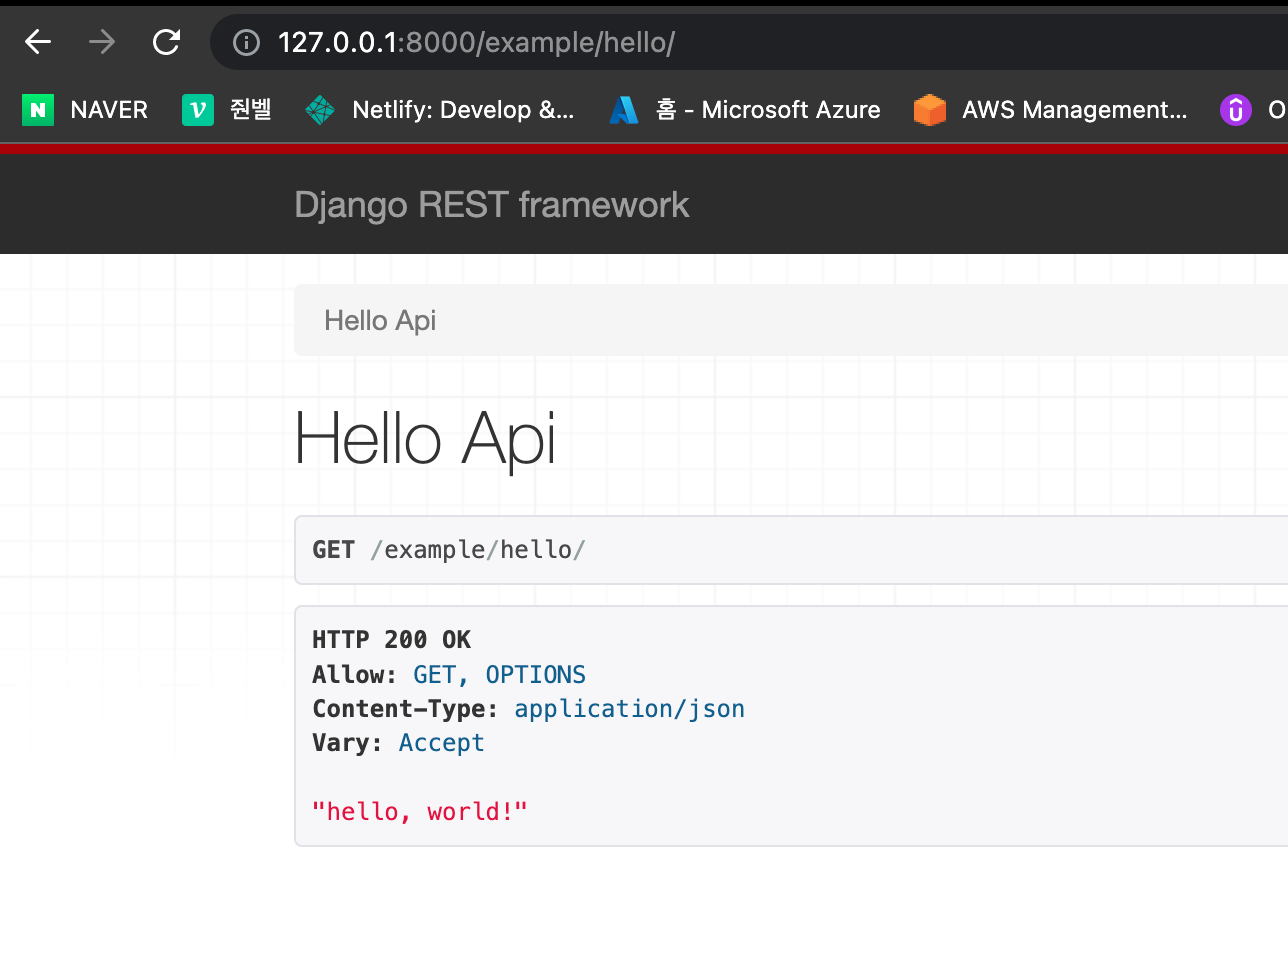Open the 홈 - Microsoft Azure bookmark

(745, 110)
